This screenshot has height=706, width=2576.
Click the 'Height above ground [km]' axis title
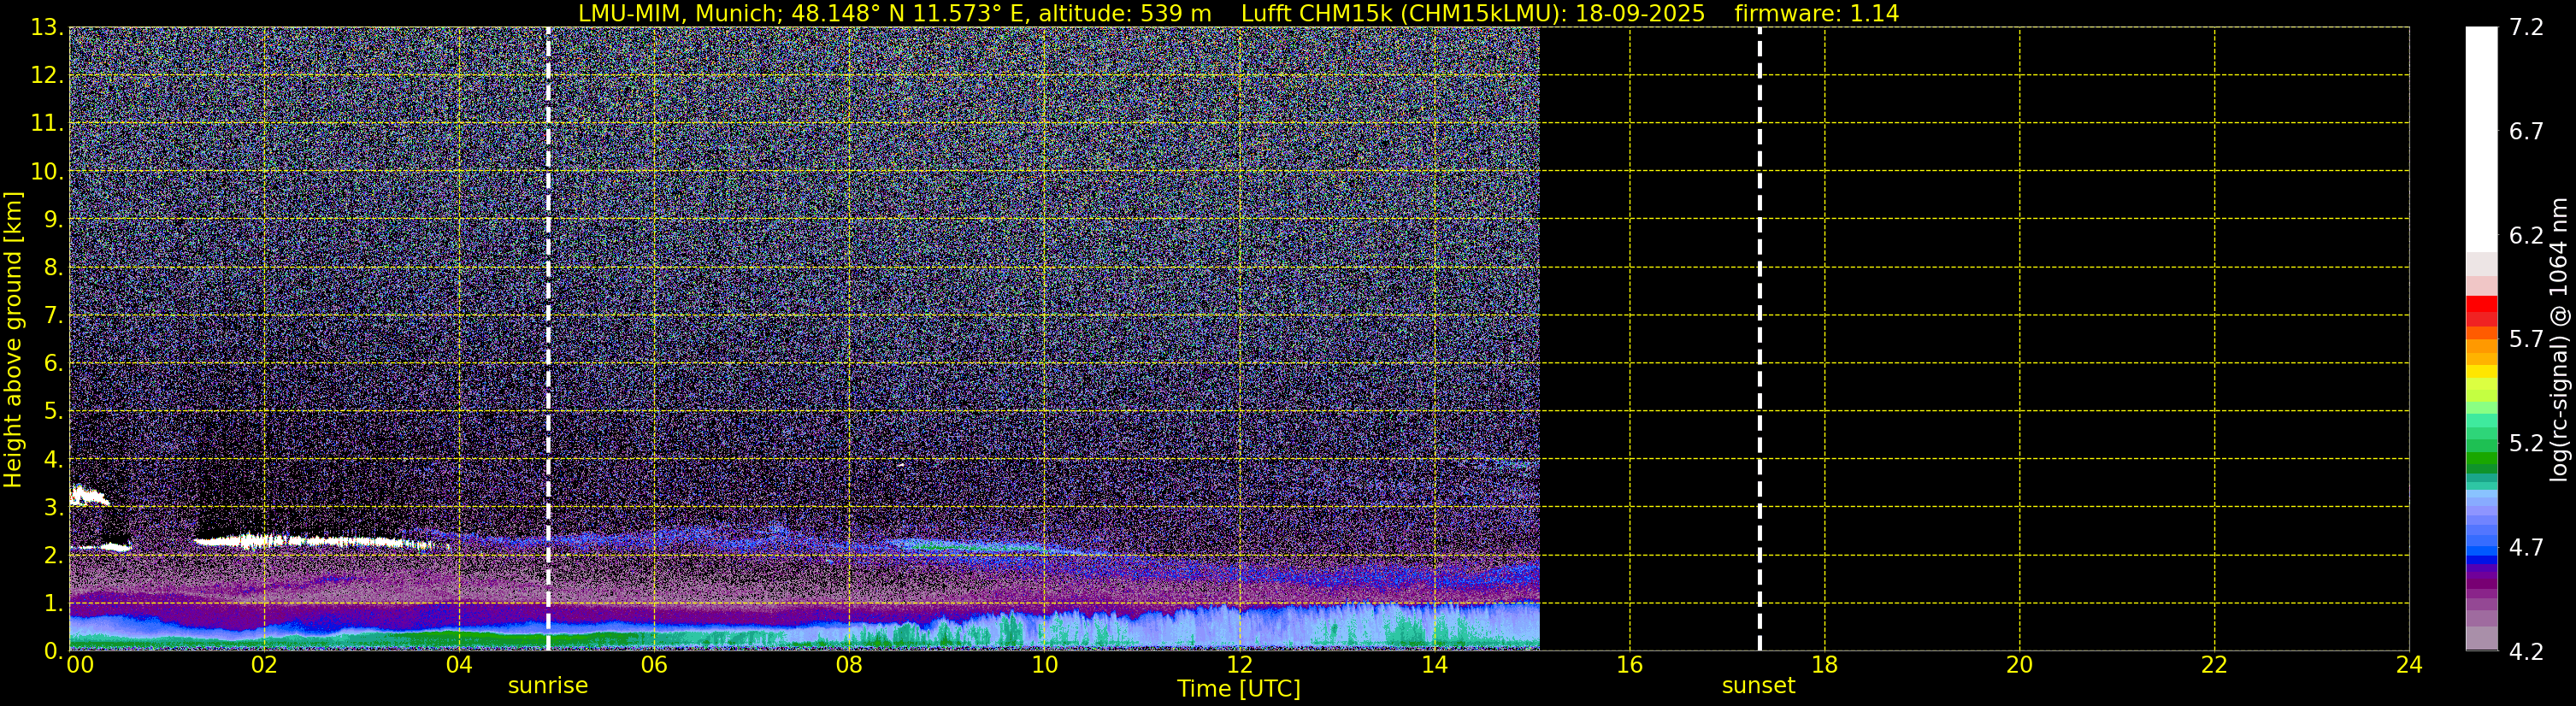pyautogui.click(x=13, y=339)
